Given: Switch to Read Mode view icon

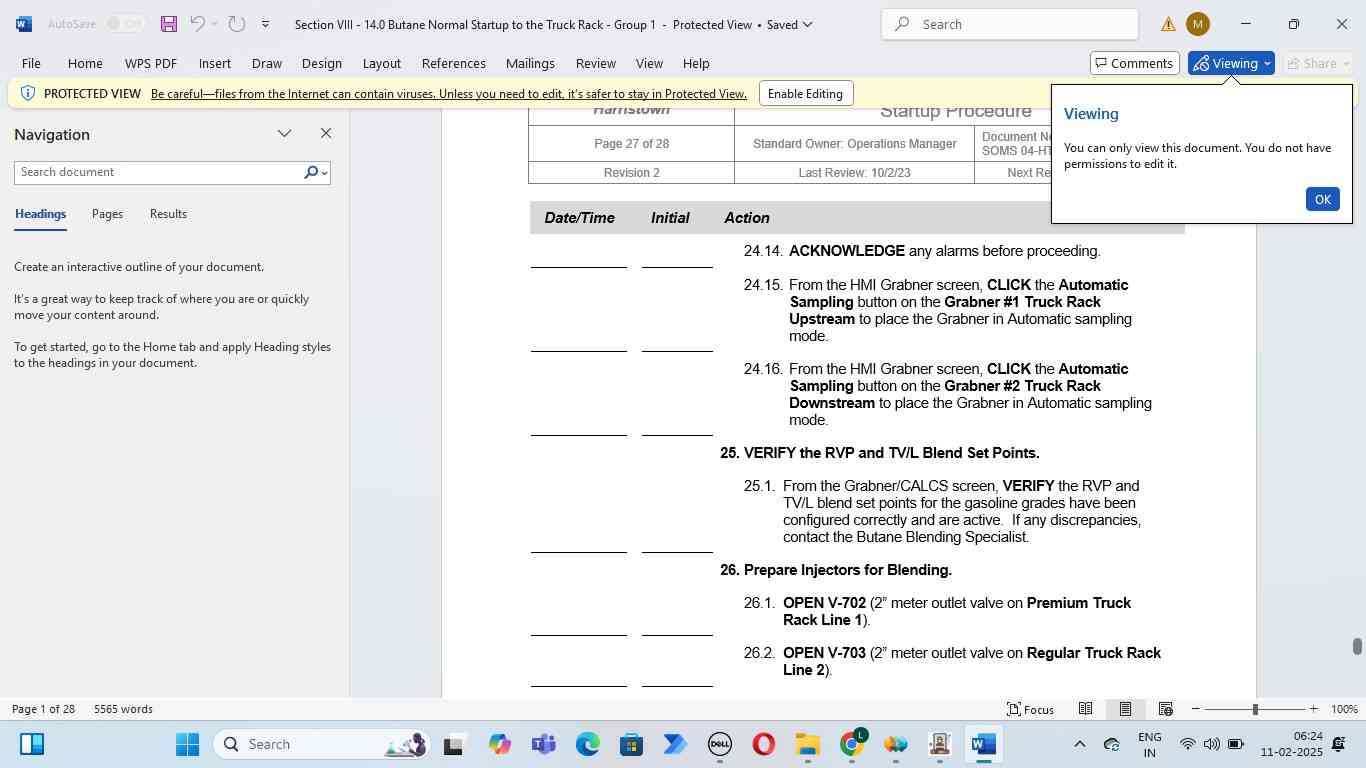Looking at the screenshot, I should [x=1085, y=709].
